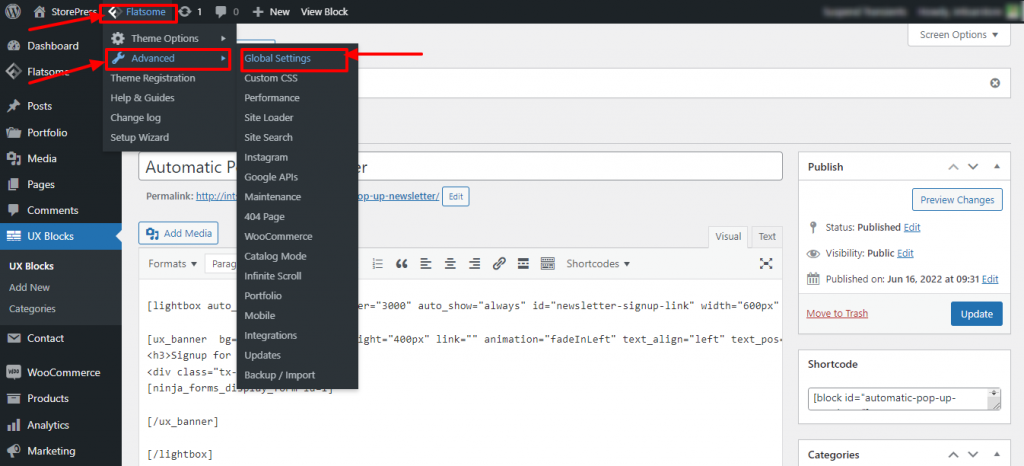This screenshot has height=466, width=1024.
Task: Toggle fullscreen editor icon
Action: (x=766, y=263)
